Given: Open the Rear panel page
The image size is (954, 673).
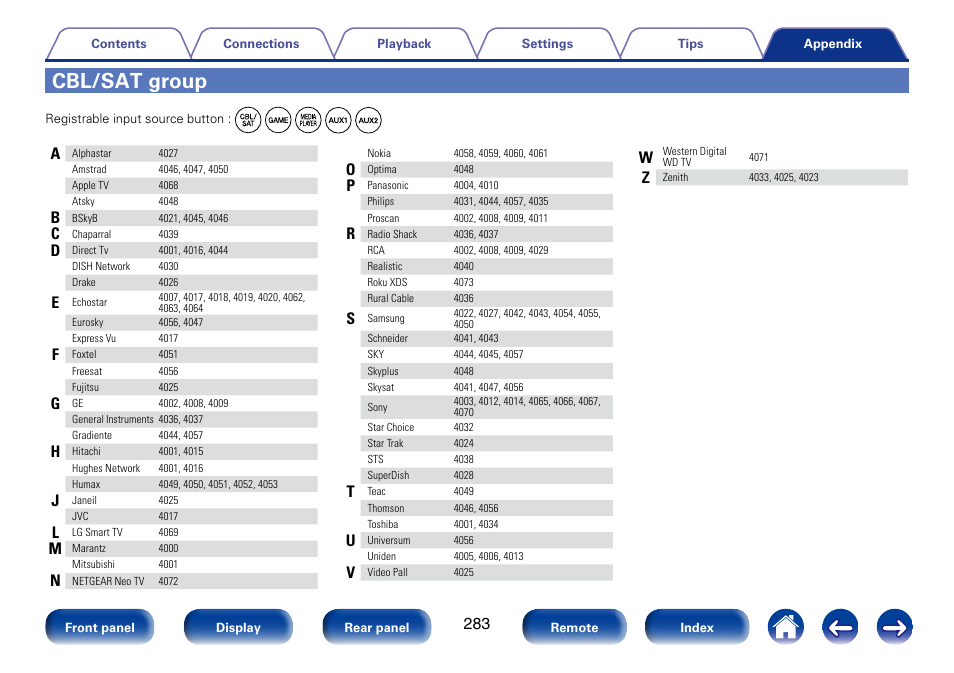Looking at the screenshot, I should (377, 627).
